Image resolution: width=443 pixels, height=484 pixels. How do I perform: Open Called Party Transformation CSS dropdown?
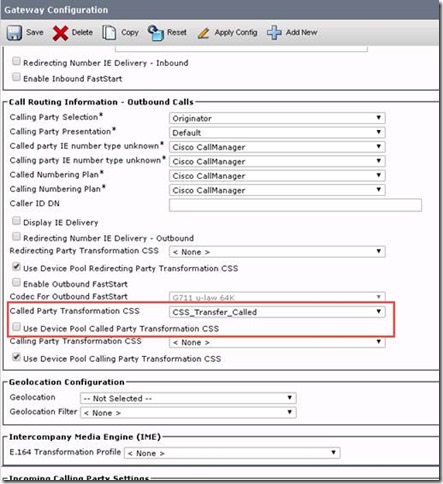click(277, 312)
